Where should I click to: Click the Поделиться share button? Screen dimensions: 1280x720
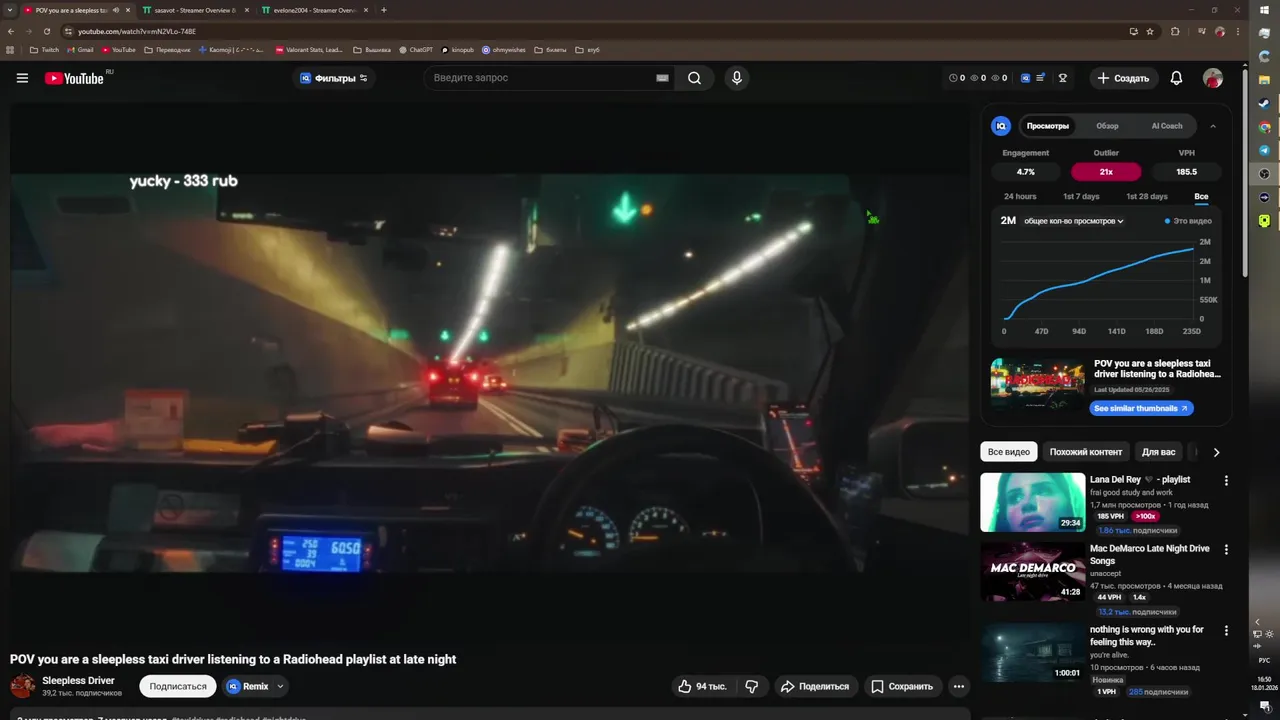click(815, 686)
